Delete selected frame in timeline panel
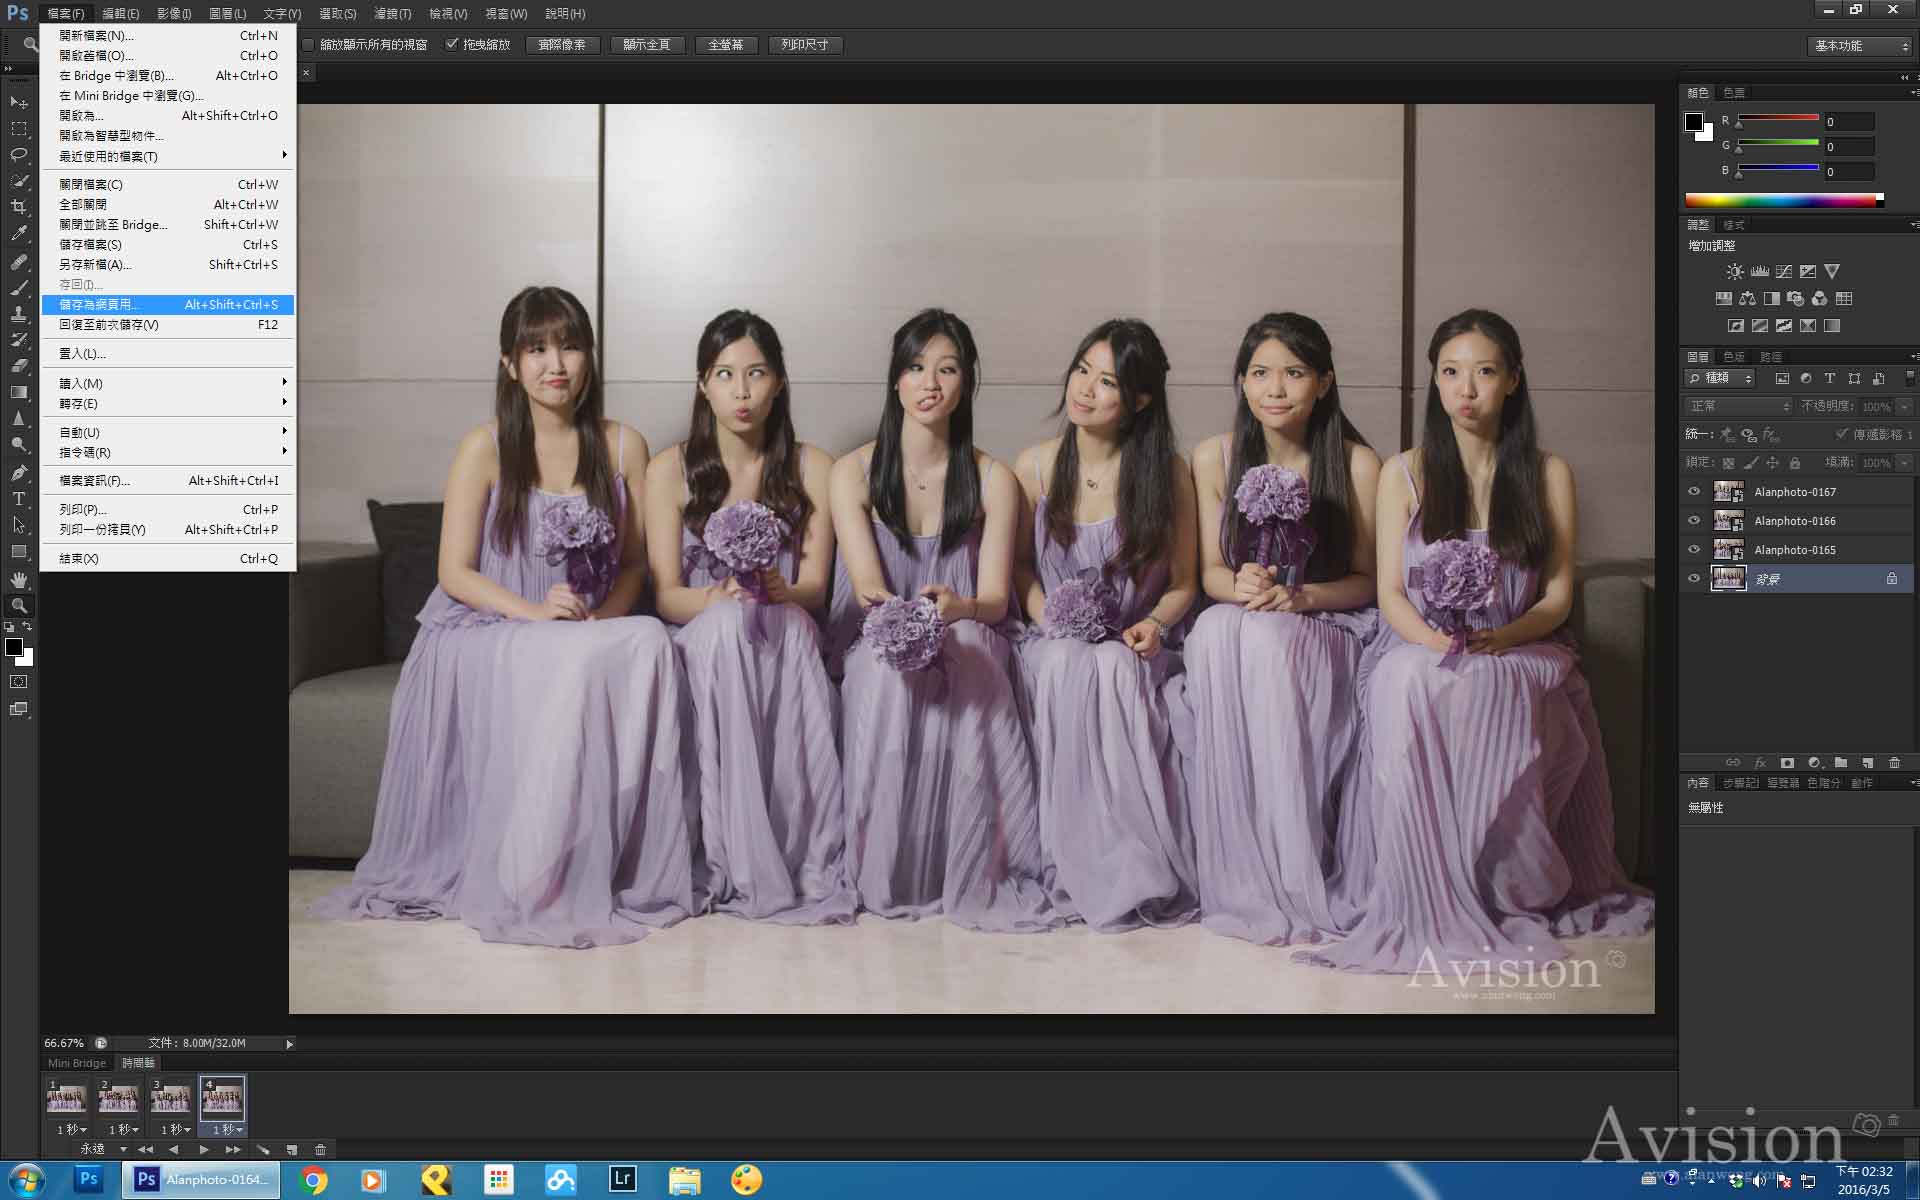1920x1200 pixels. point(321,1150)
